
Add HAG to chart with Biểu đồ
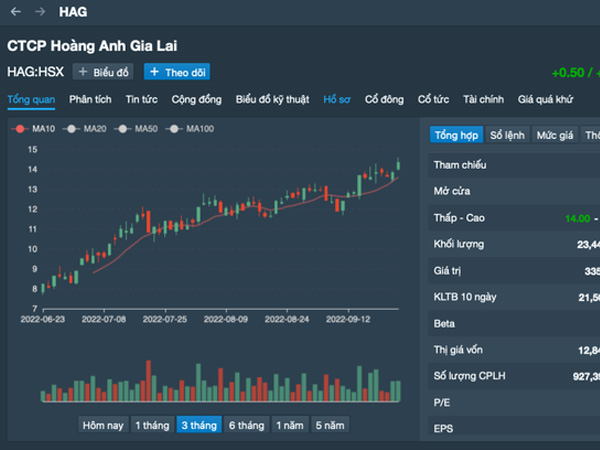click(103, 72)
